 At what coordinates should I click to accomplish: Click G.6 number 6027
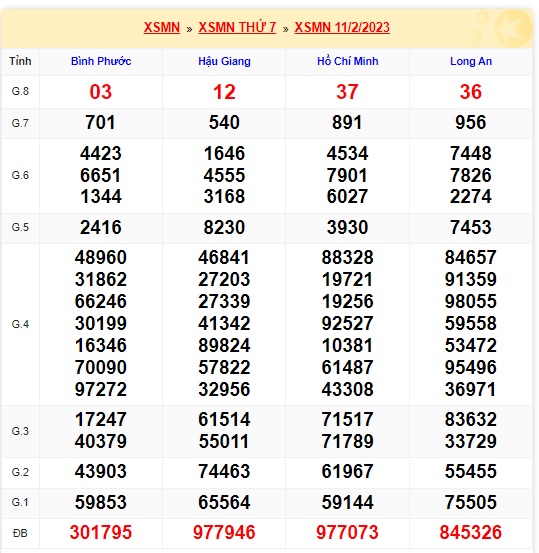click(347, 196)
